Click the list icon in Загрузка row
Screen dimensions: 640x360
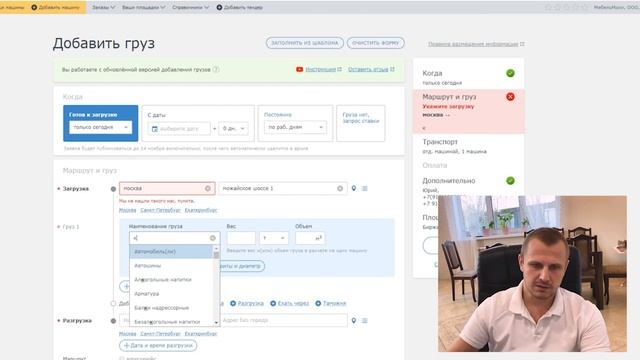[x=365, y=188]
